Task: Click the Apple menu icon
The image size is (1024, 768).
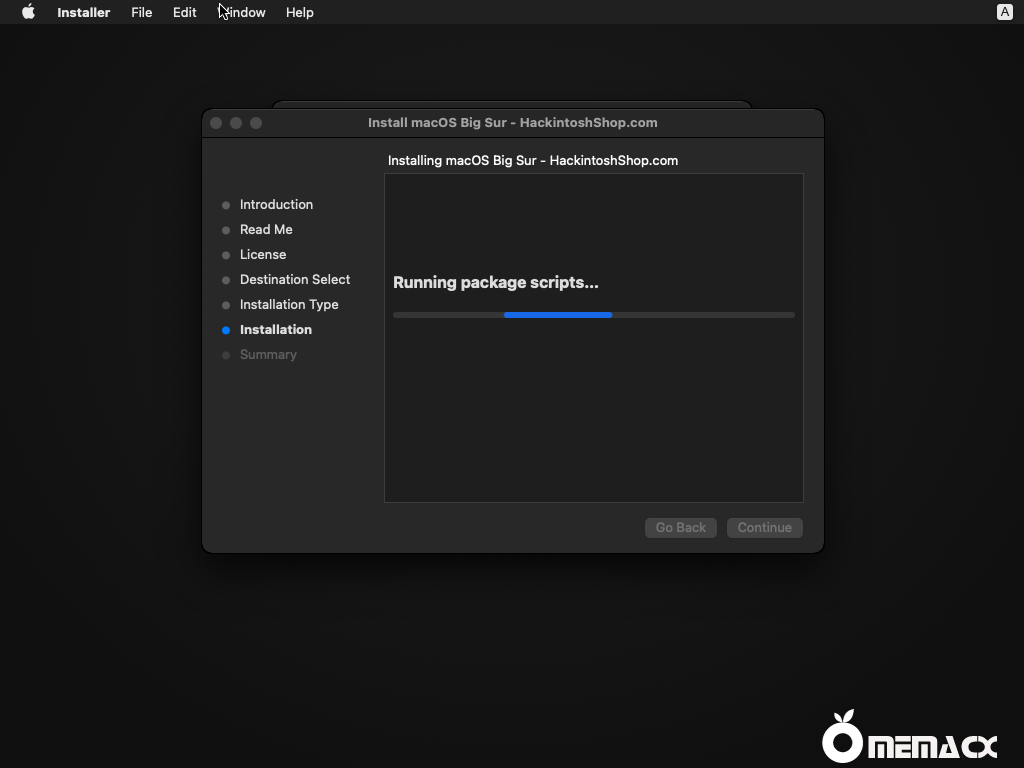Action: click(28, 12)
